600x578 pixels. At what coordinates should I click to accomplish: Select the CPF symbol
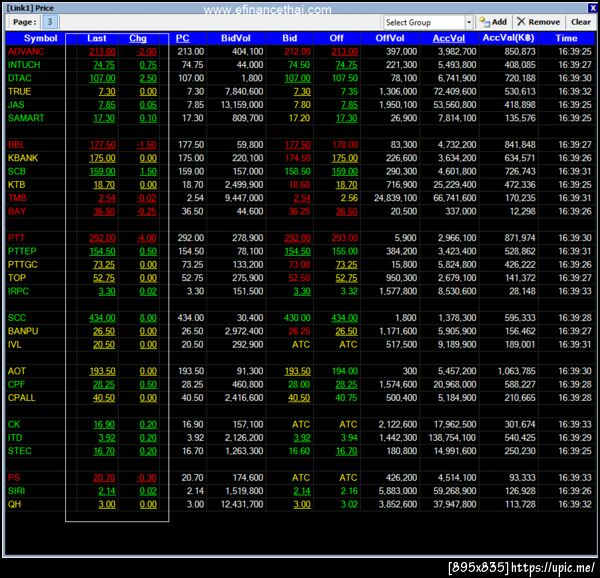pyautogui.click(x=16, y=384)
